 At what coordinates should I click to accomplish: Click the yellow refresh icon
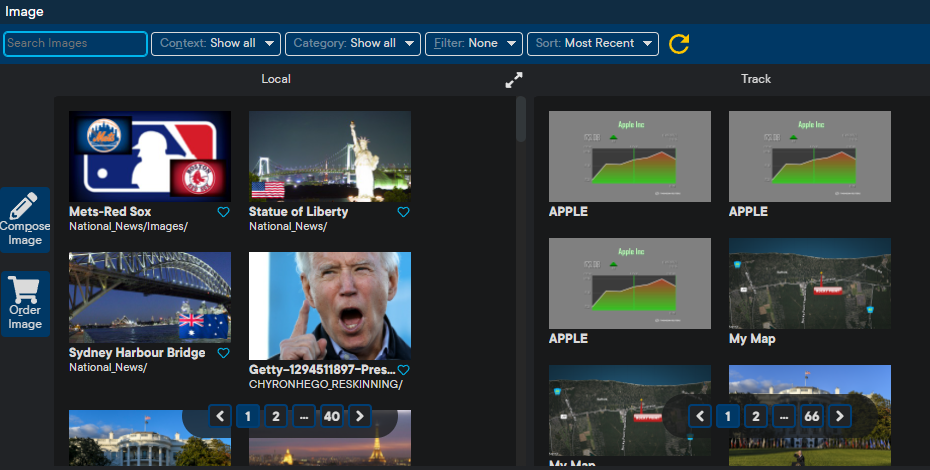point(679,44)
